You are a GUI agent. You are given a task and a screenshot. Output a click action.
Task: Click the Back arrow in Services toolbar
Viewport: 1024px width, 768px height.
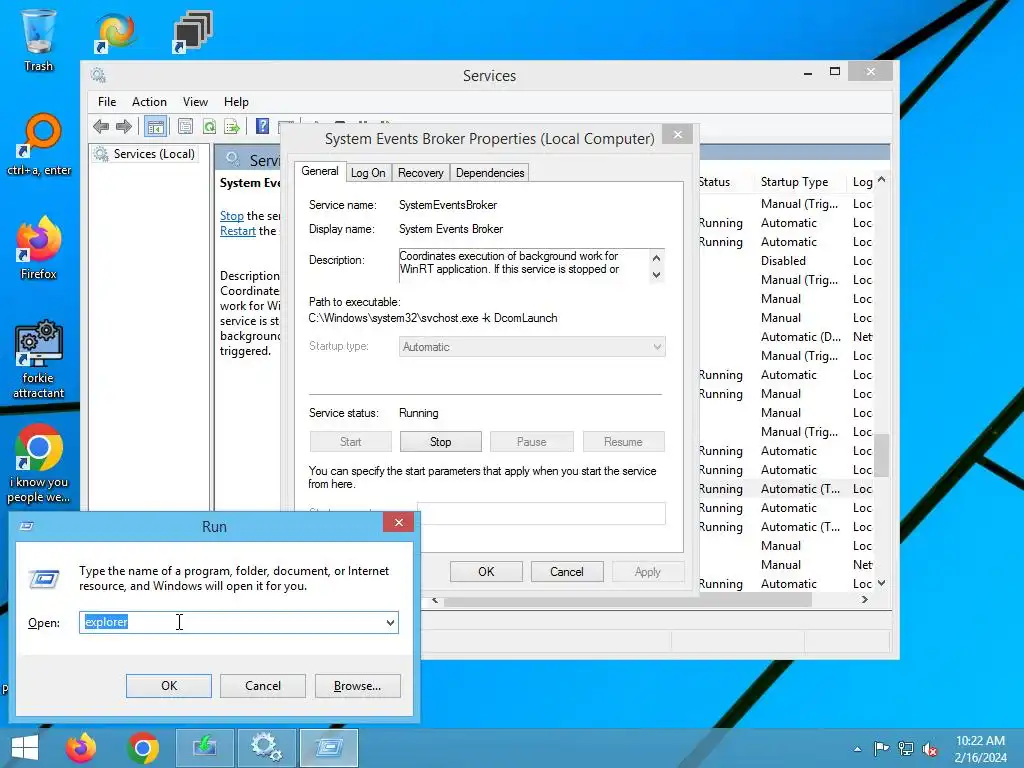pos(101,126)
